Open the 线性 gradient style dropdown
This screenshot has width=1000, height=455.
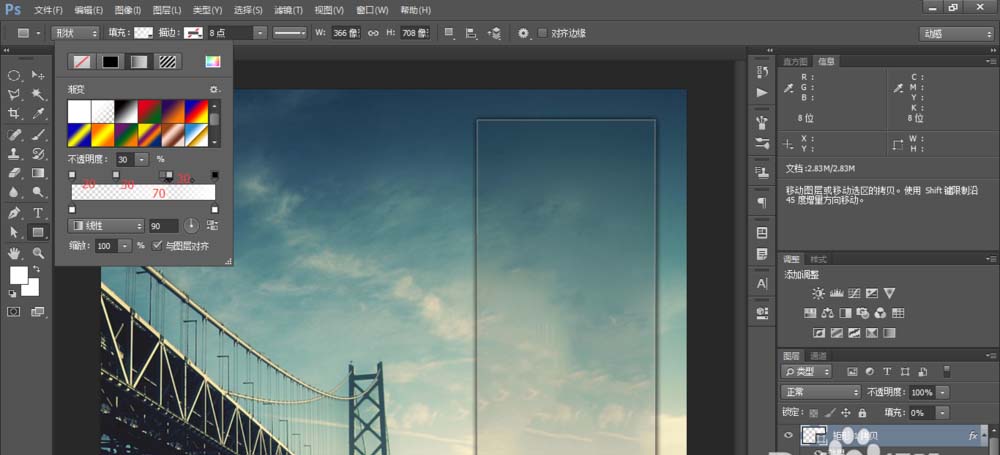107,226
